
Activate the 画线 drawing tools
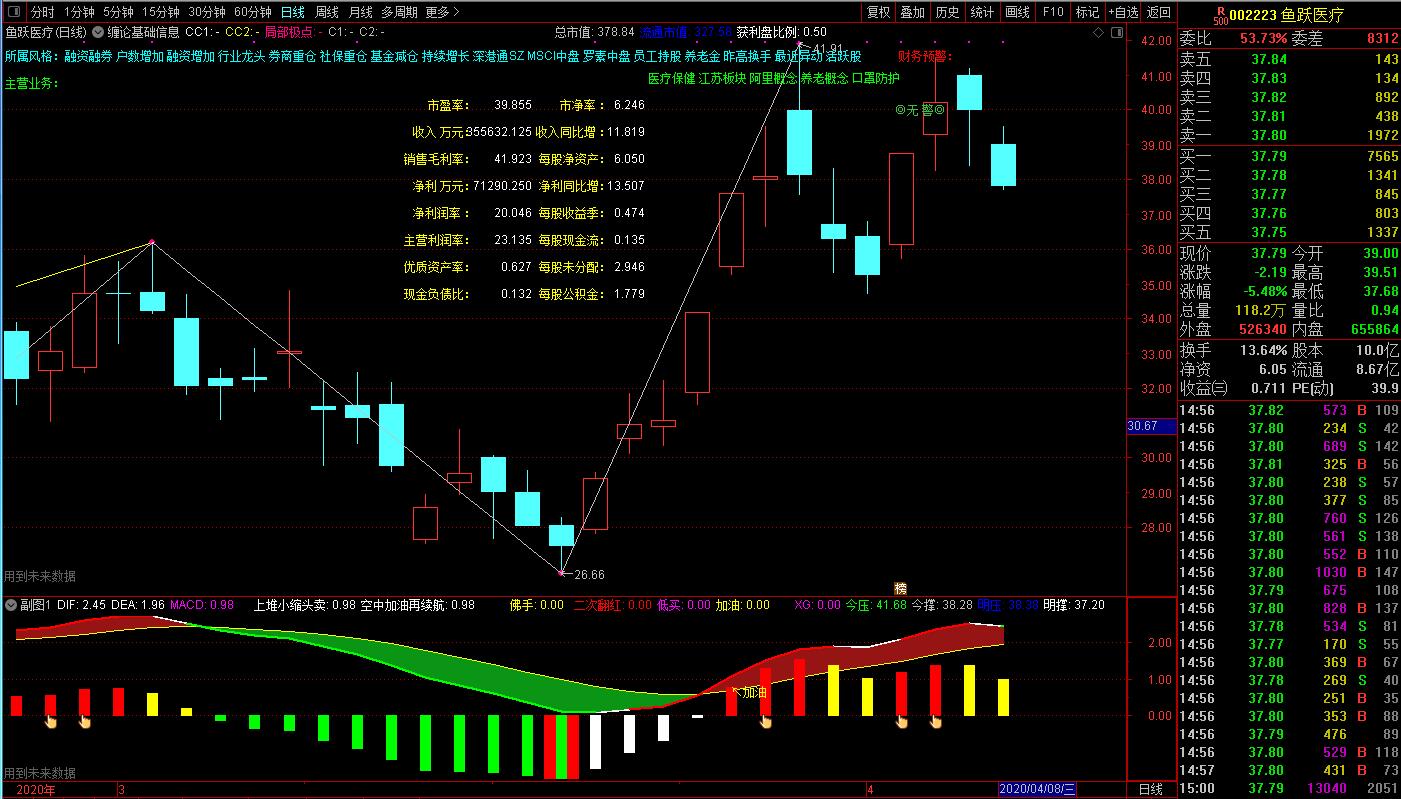1017,12
